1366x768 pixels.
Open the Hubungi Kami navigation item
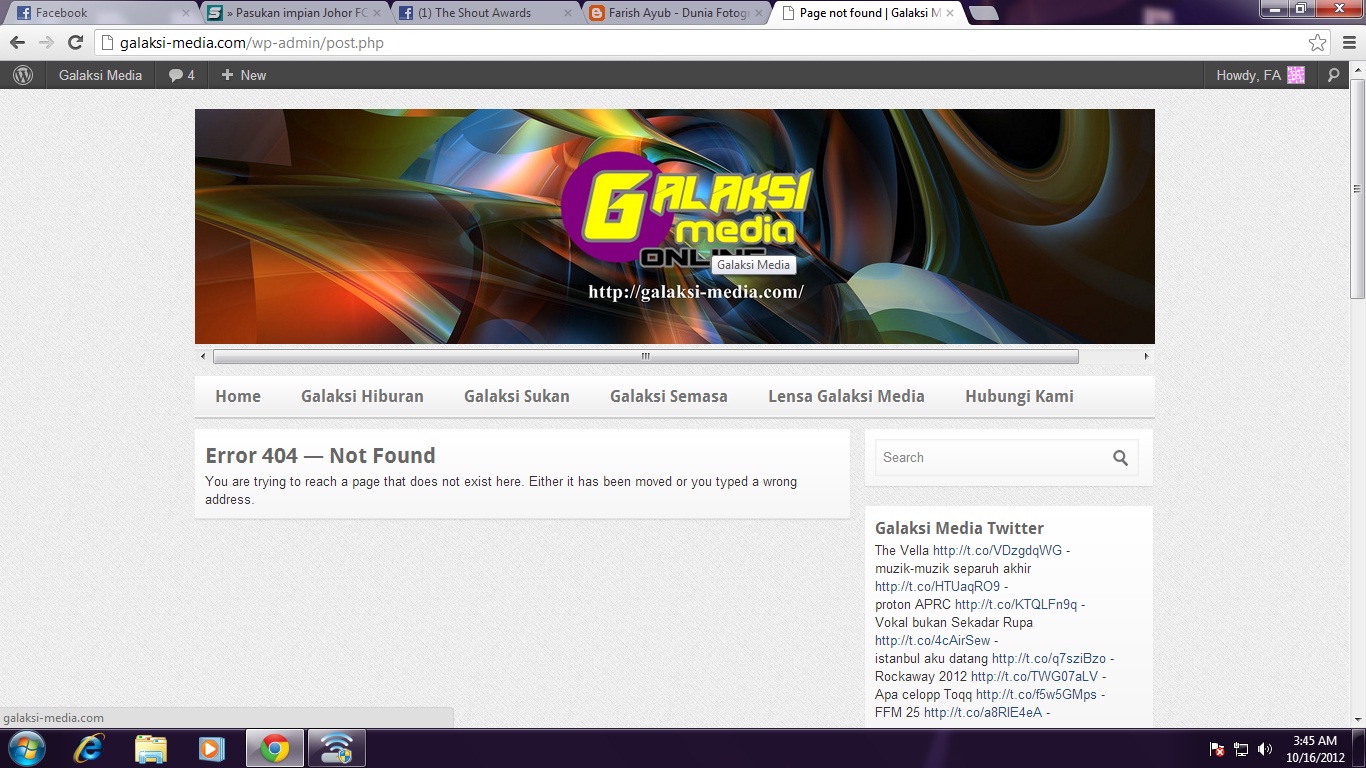tap(1019, 396)
